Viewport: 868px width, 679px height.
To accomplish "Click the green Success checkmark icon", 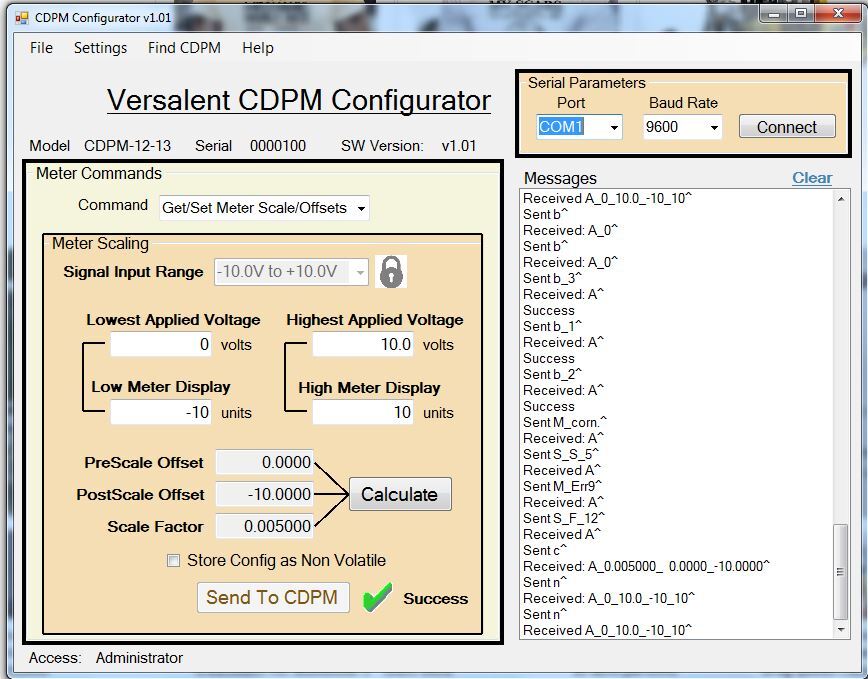I will [378, 597].
